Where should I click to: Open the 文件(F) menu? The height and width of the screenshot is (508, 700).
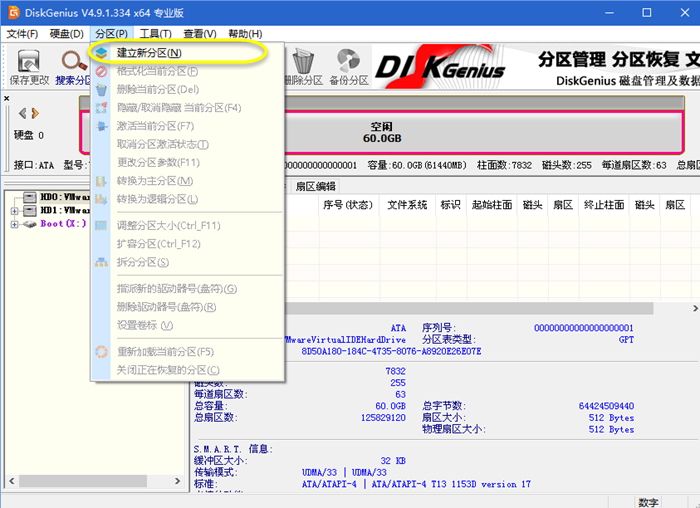pyautogui.click(x=22, y=34)
